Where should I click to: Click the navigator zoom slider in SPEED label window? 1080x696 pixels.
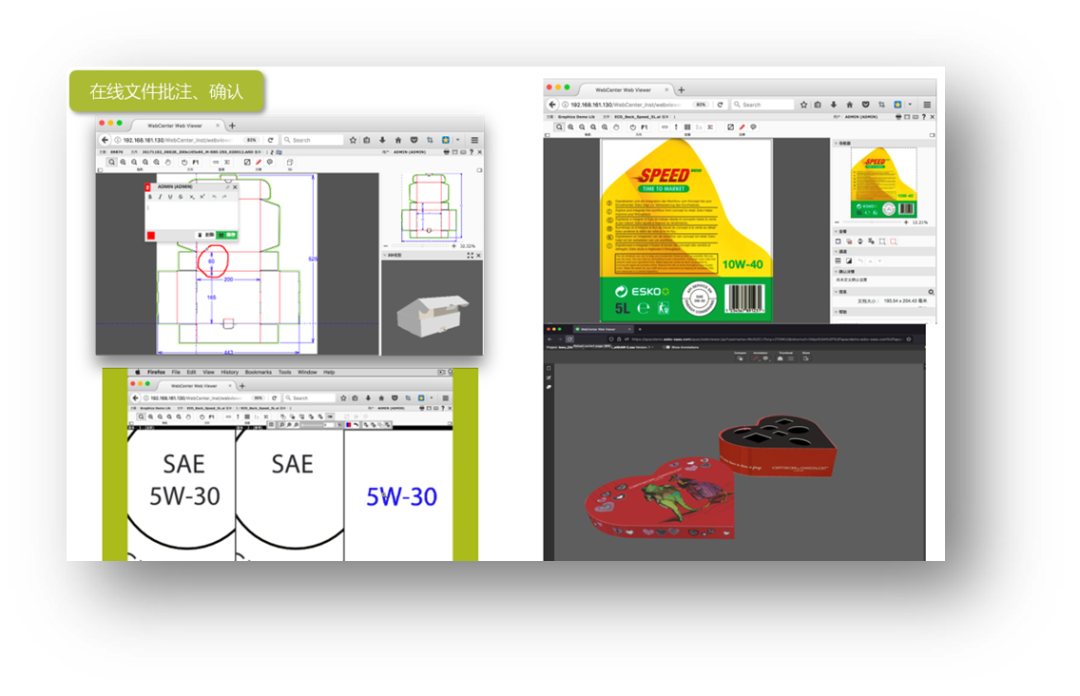[x=873, y=222]
